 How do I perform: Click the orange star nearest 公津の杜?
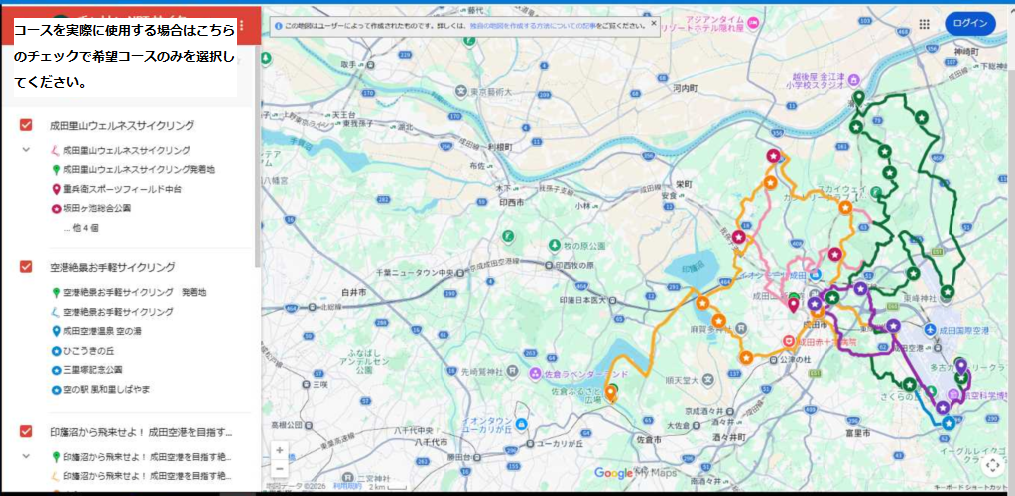pos(746,357)
